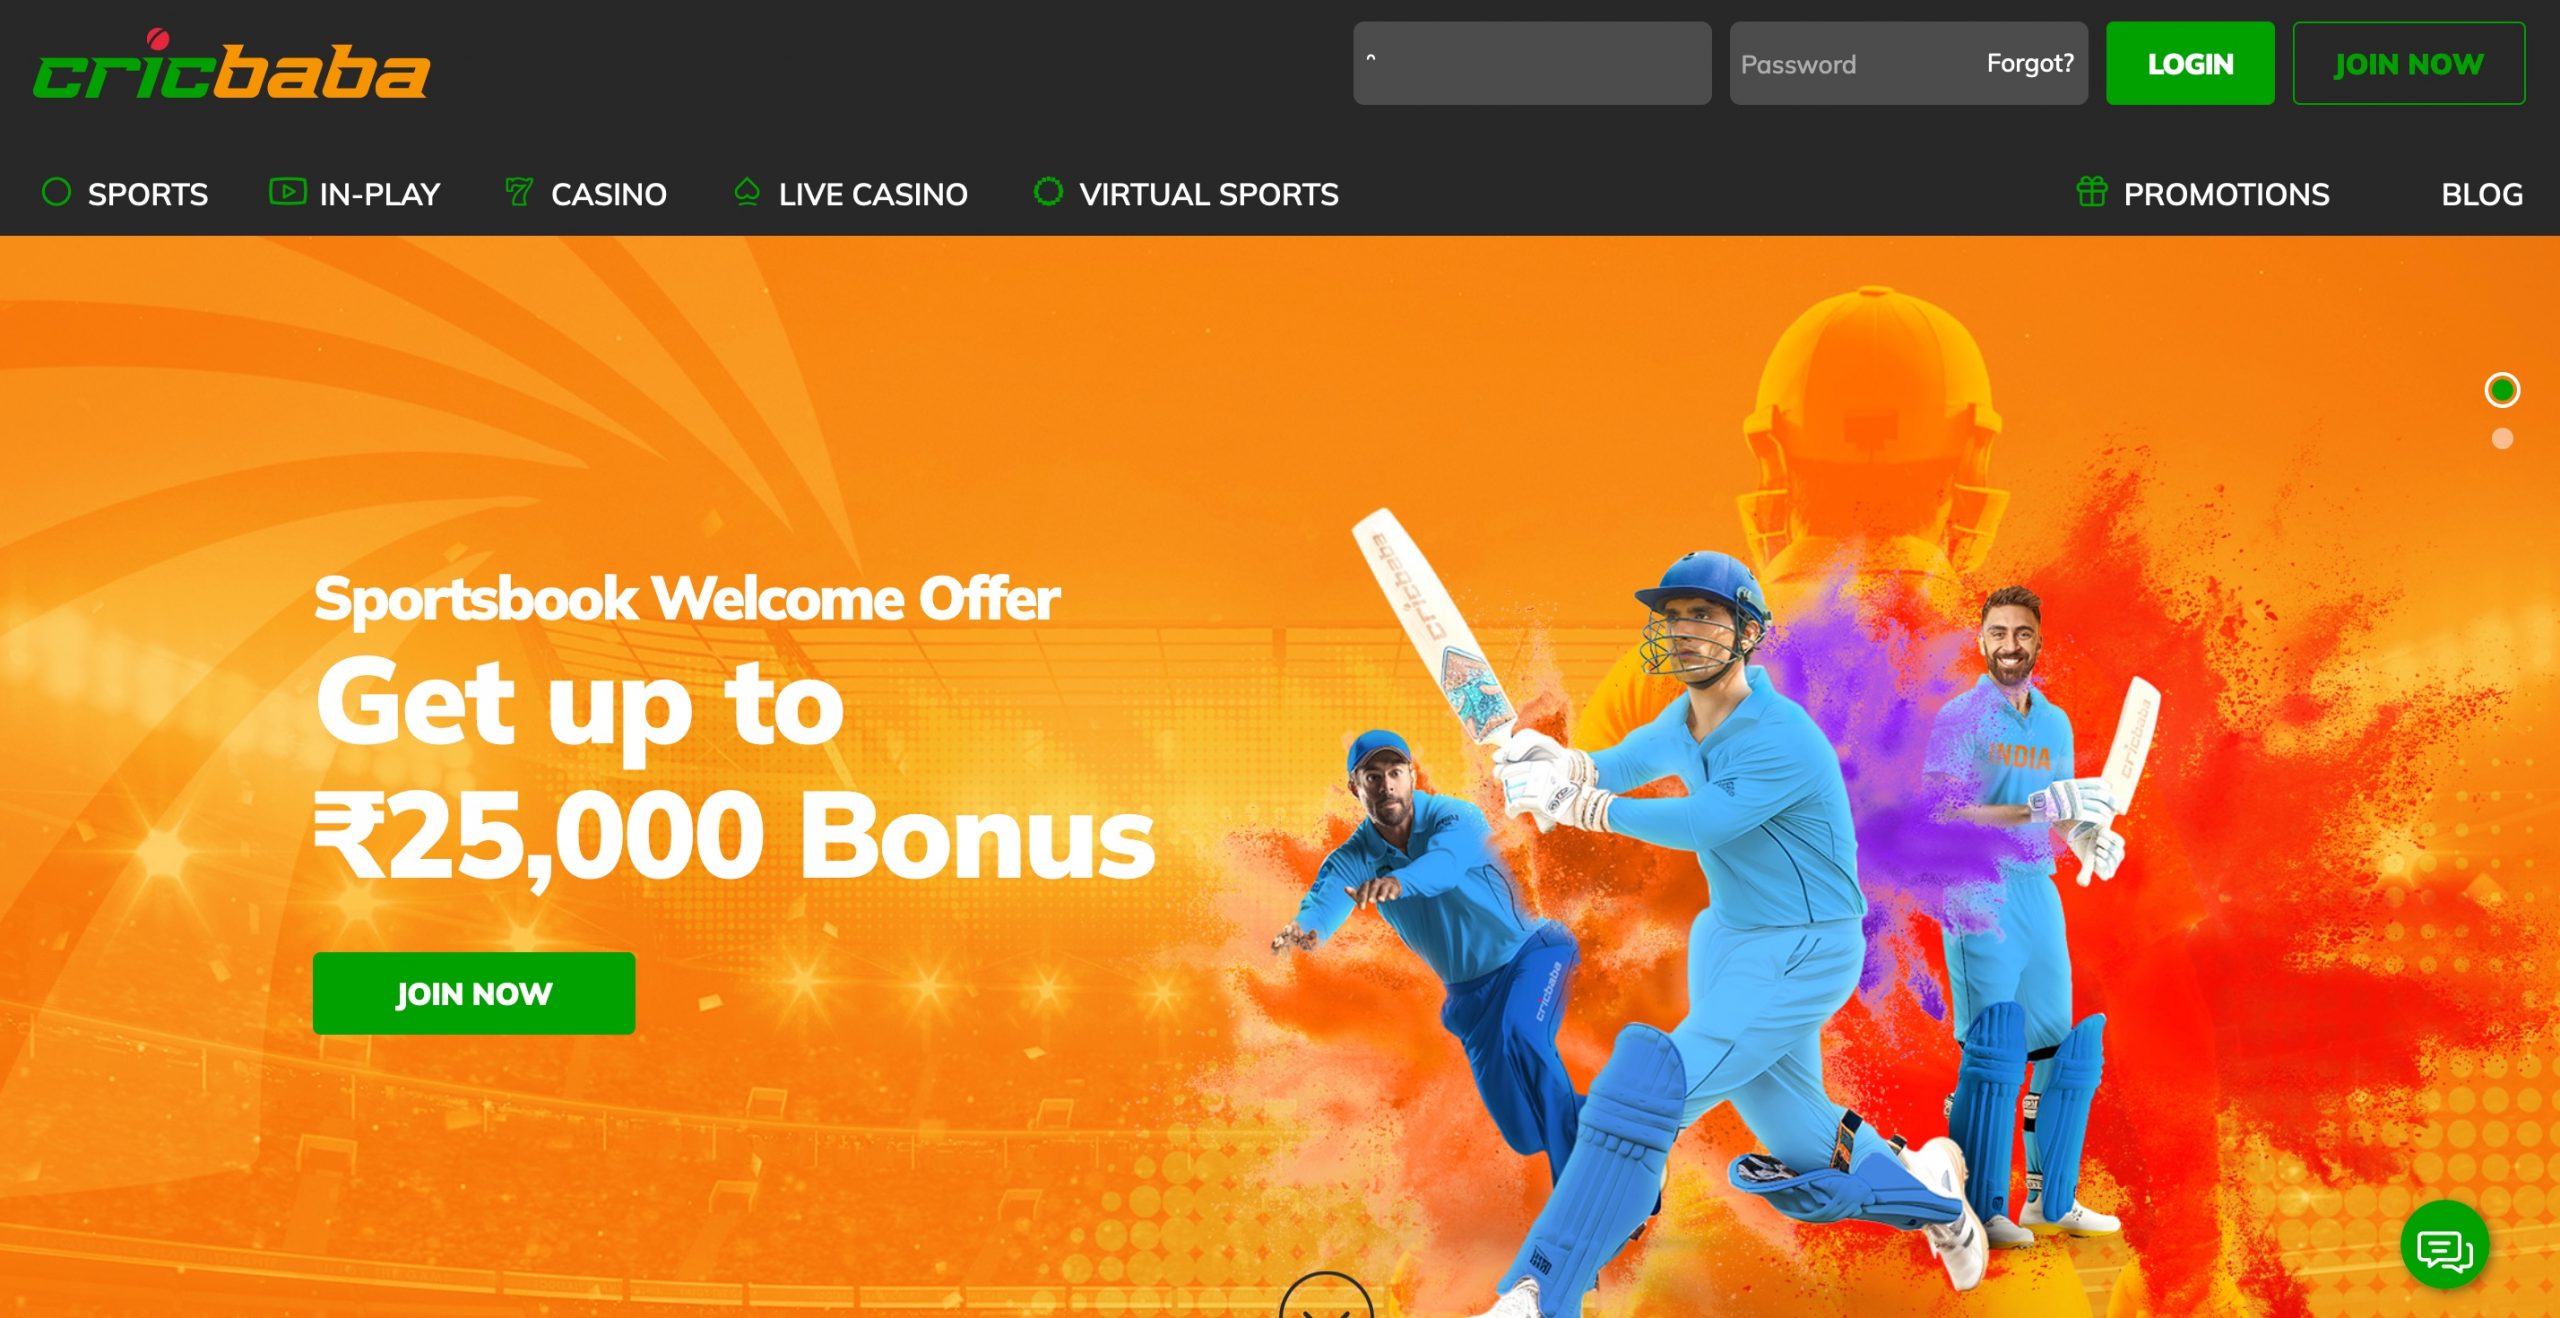Switch to the second banner slide dot

coord(2502,438)
